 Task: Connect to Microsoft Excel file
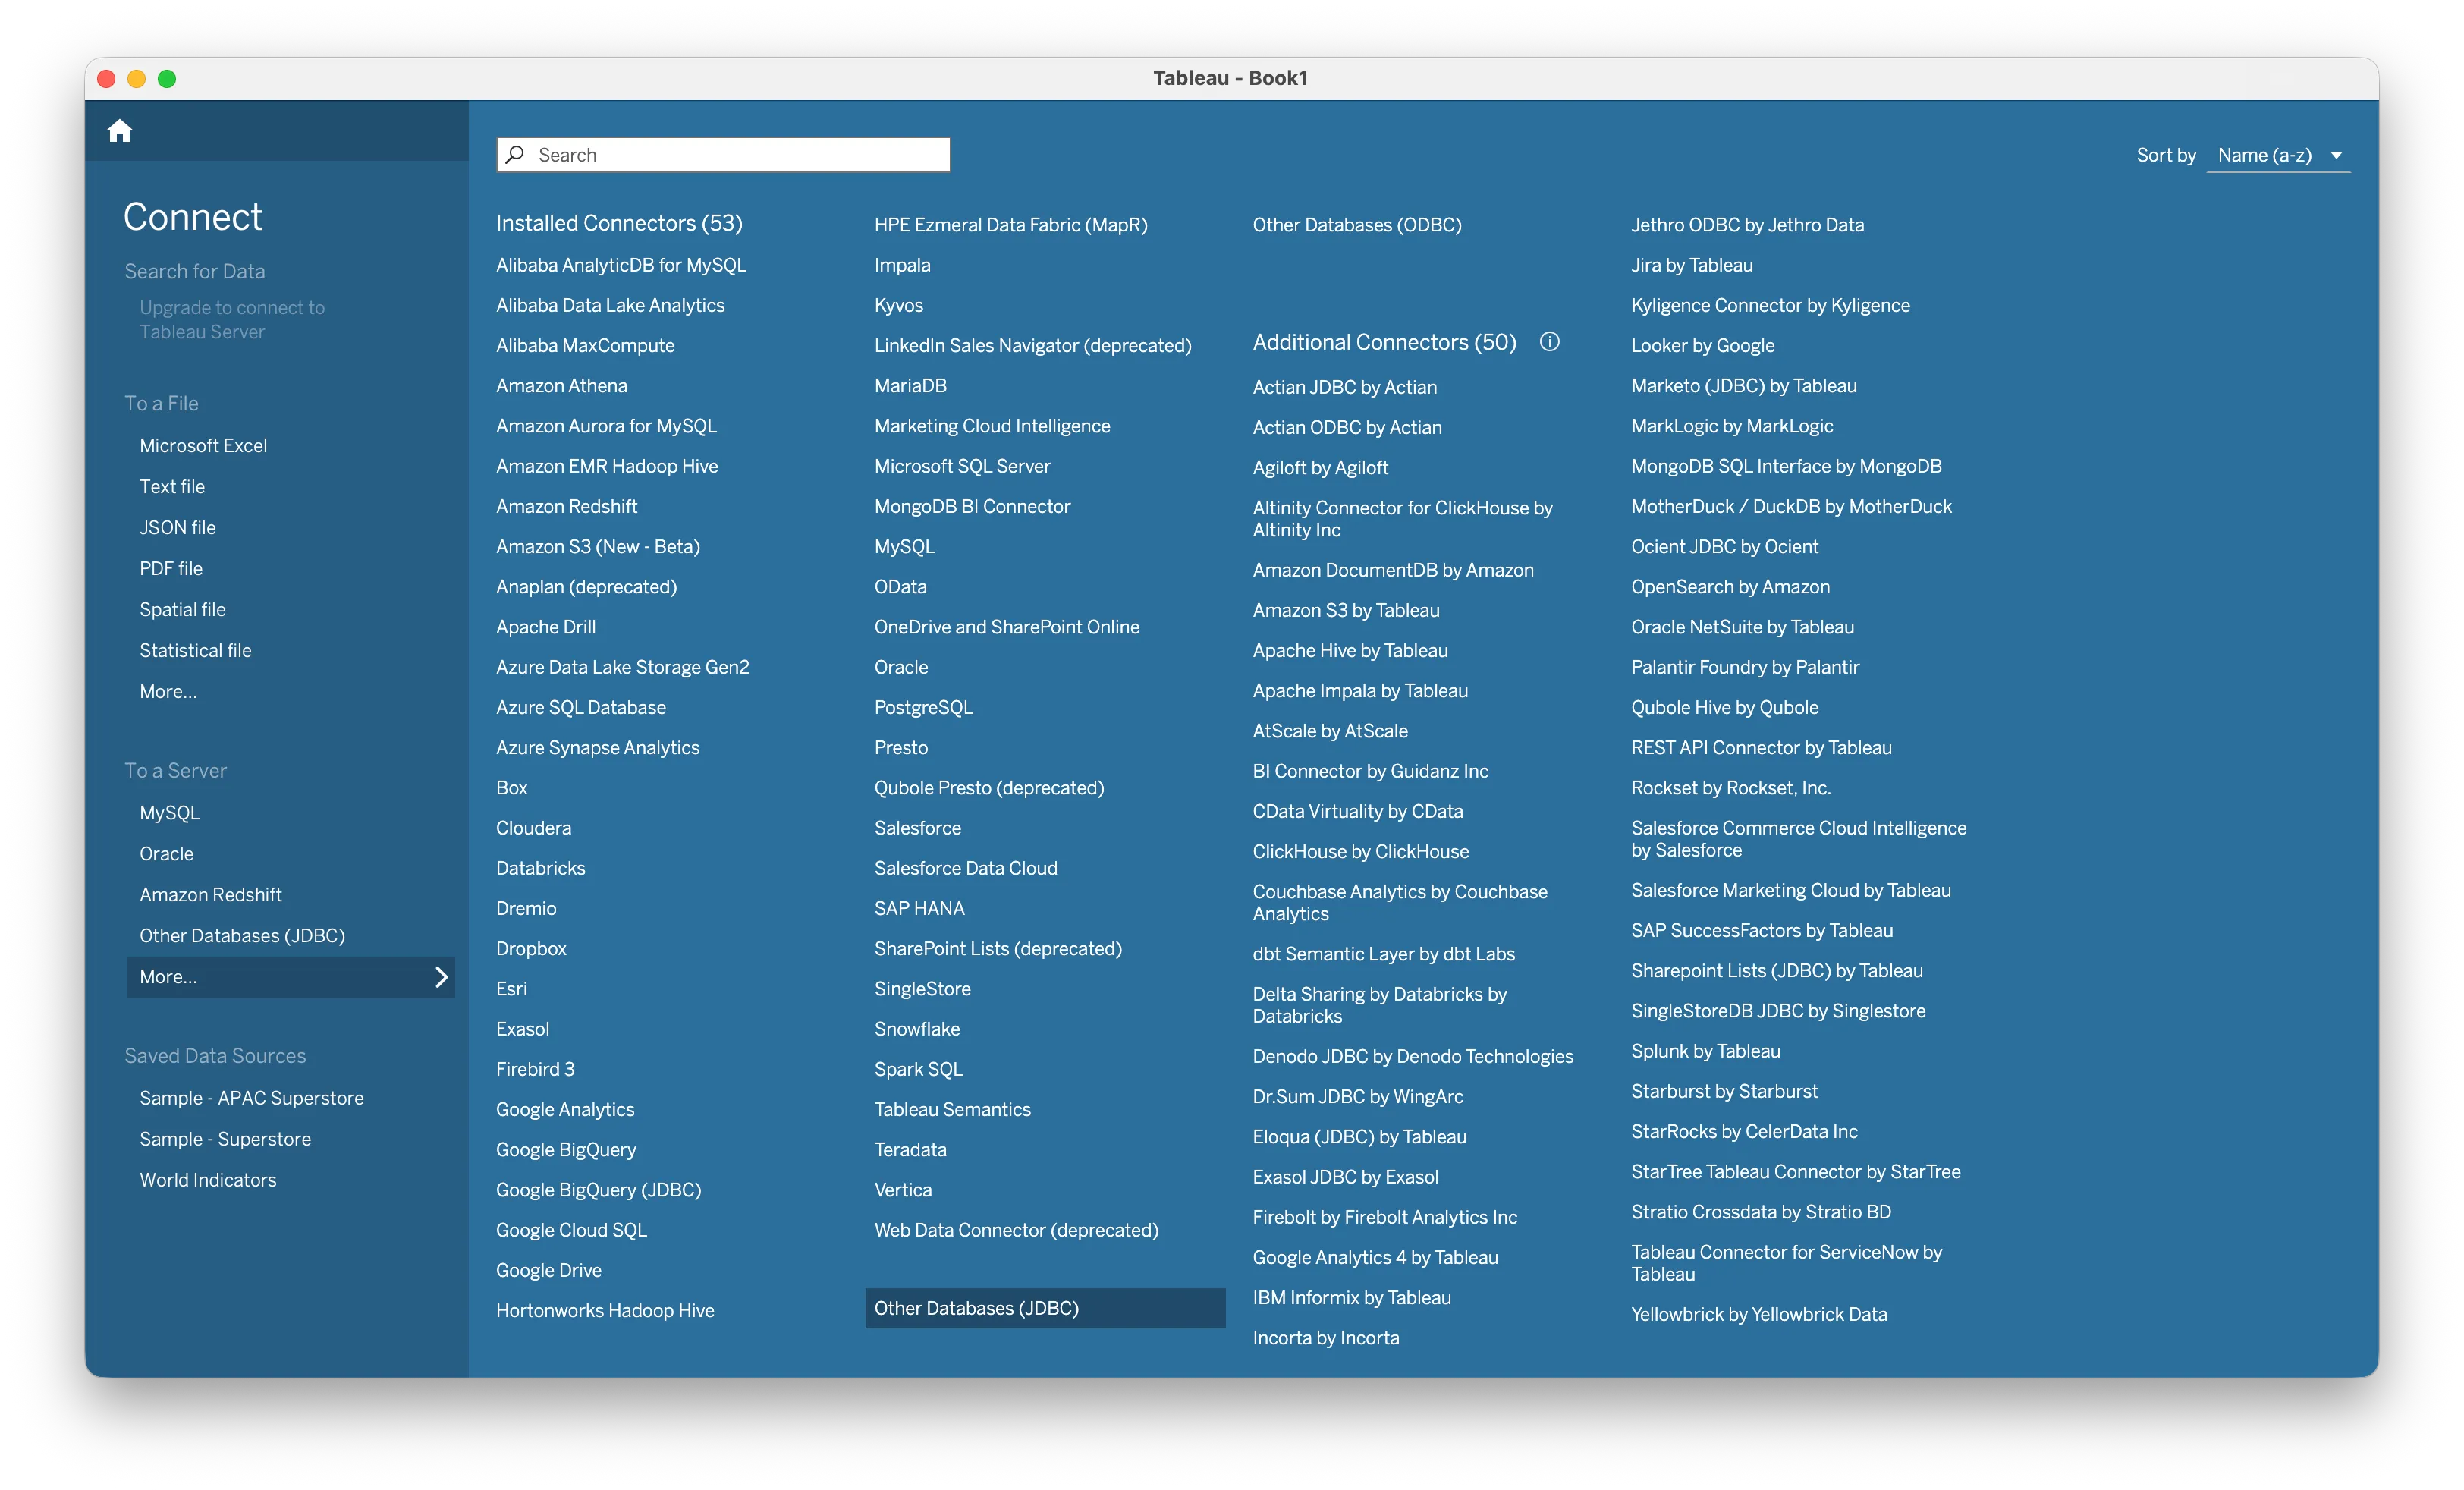pyautogui.click(x=203, y=445)
